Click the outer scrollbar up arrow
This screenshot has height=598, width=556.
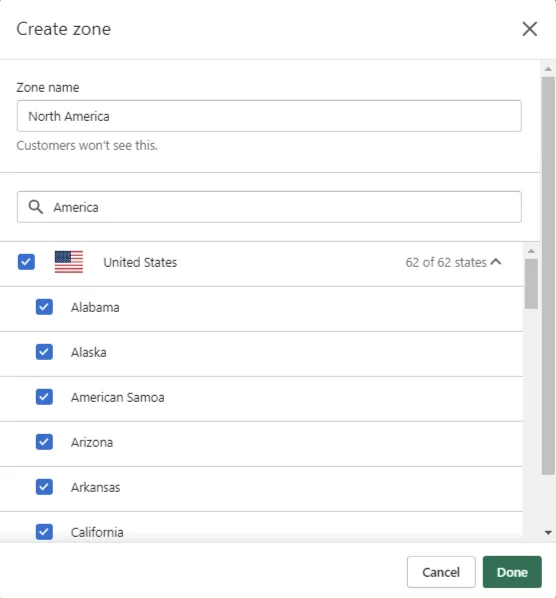coord(548,69)
